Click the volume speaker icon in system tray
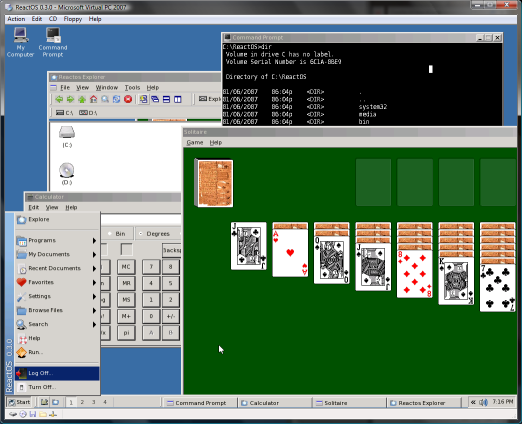The width and height of the screenshot is (522, 424). 483,402
